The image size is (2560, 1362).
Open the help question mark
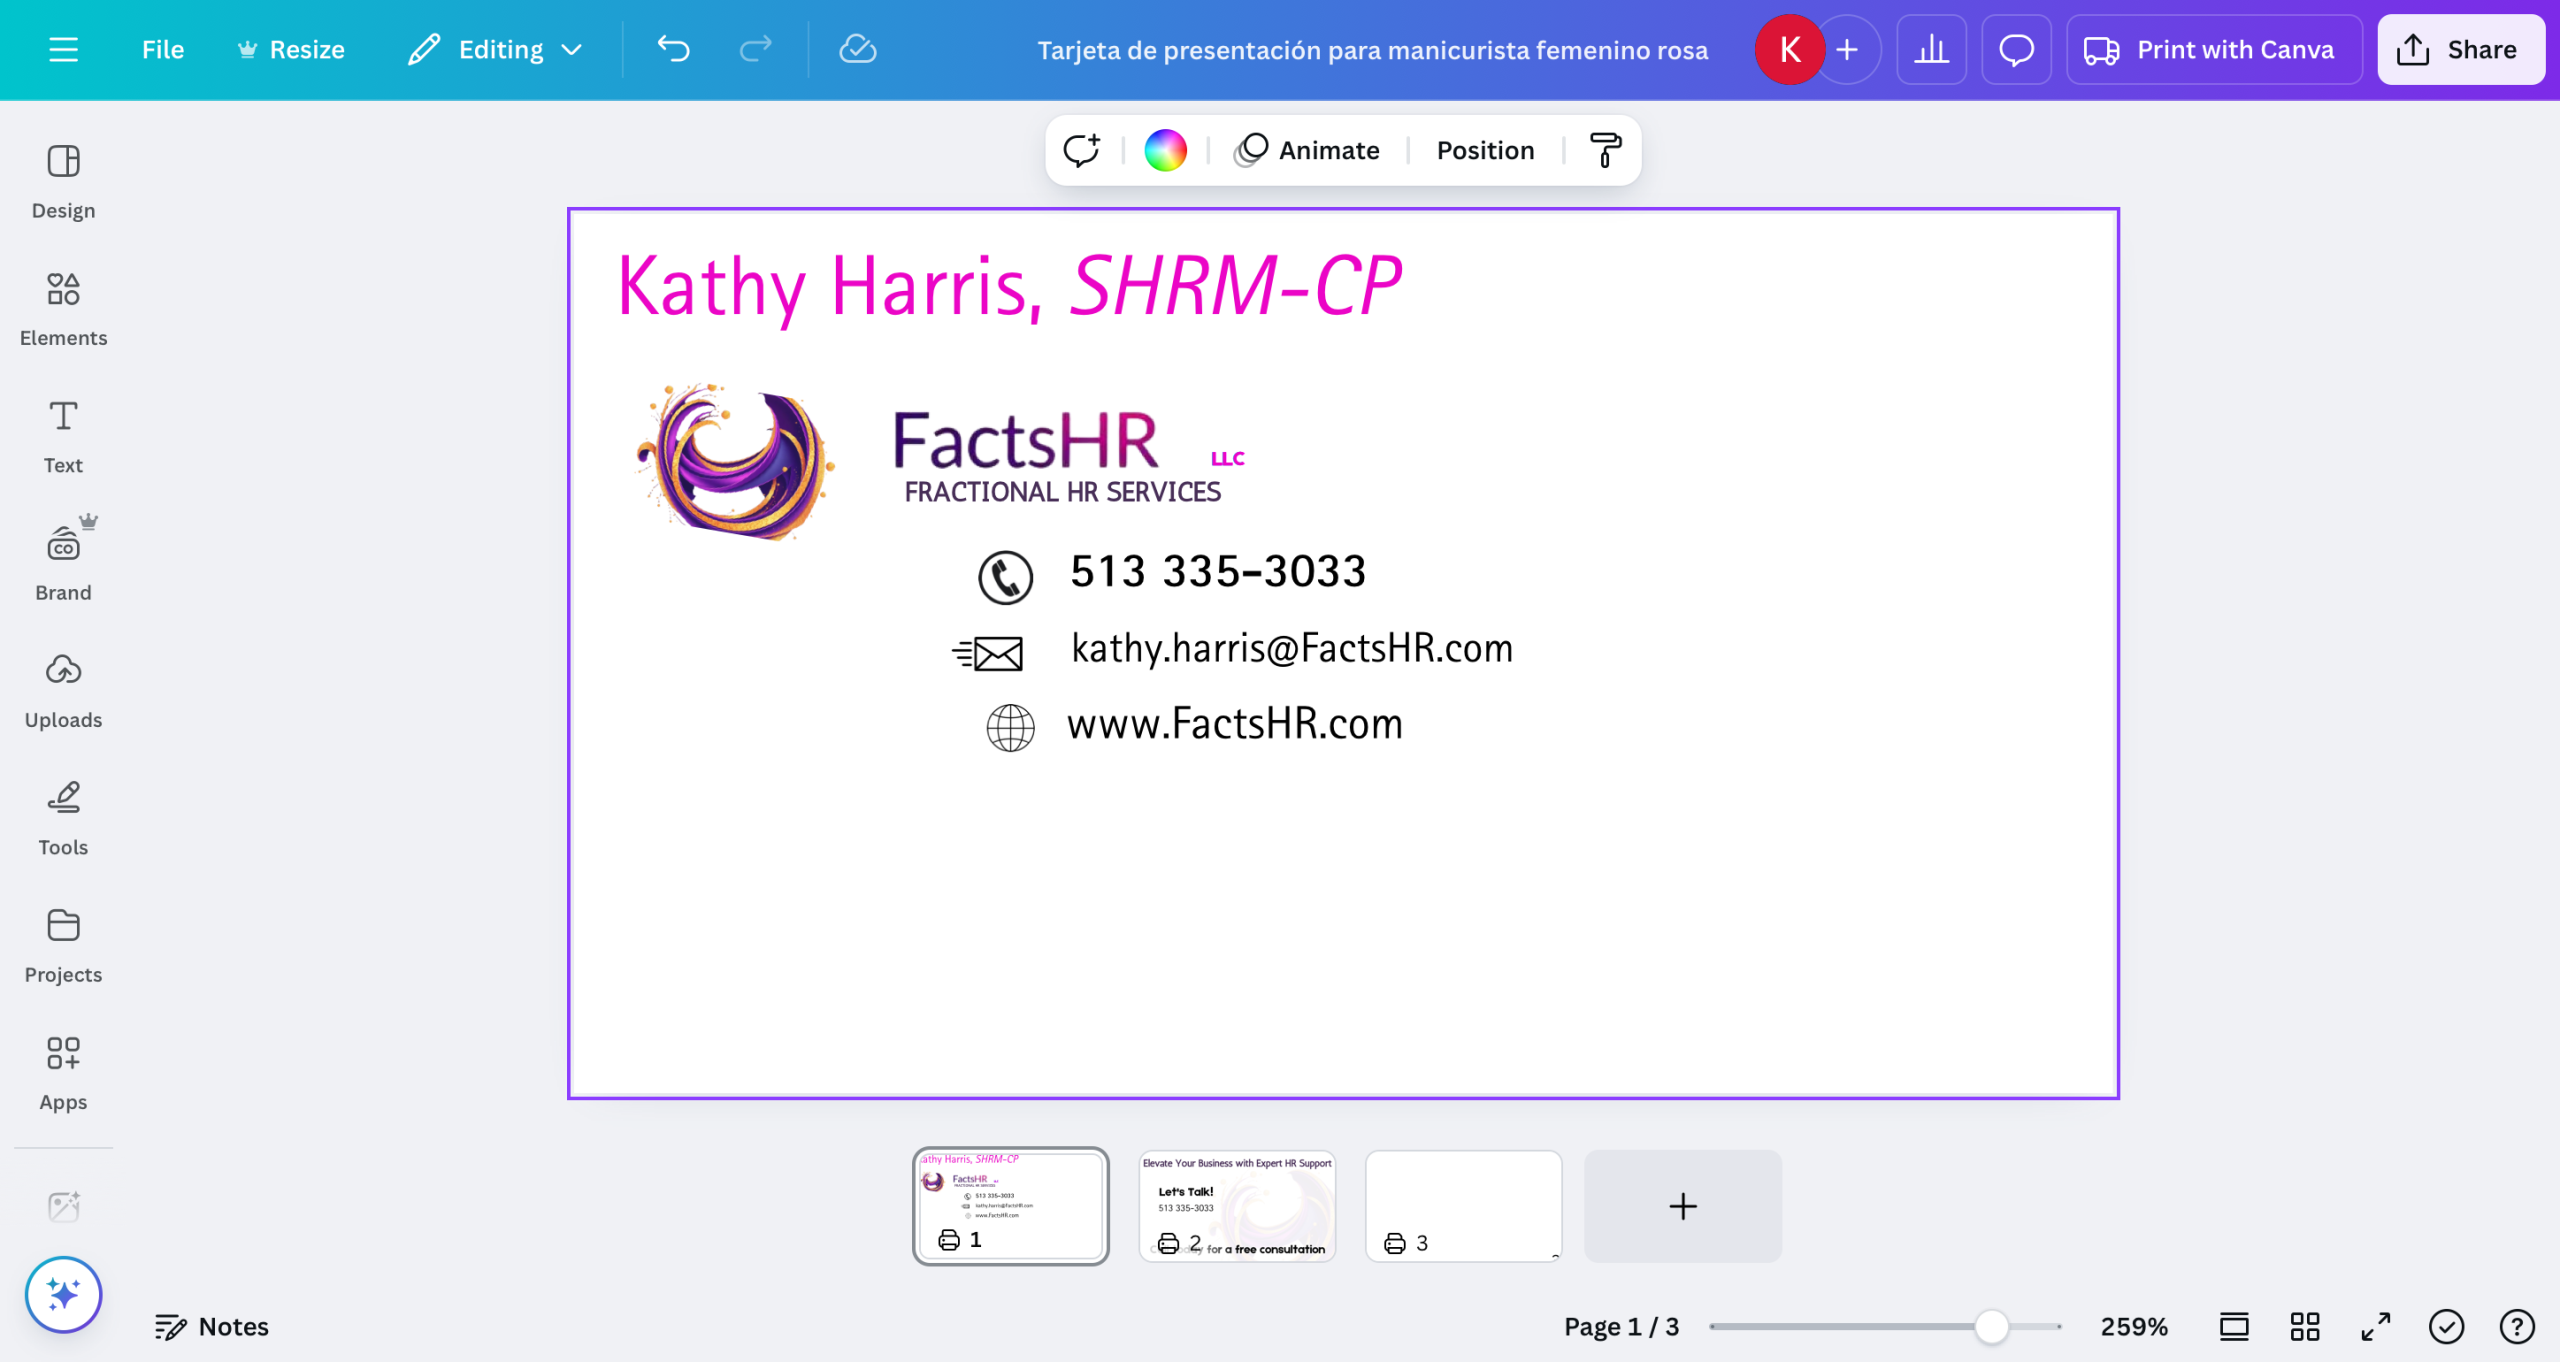pos(2517,1327)
